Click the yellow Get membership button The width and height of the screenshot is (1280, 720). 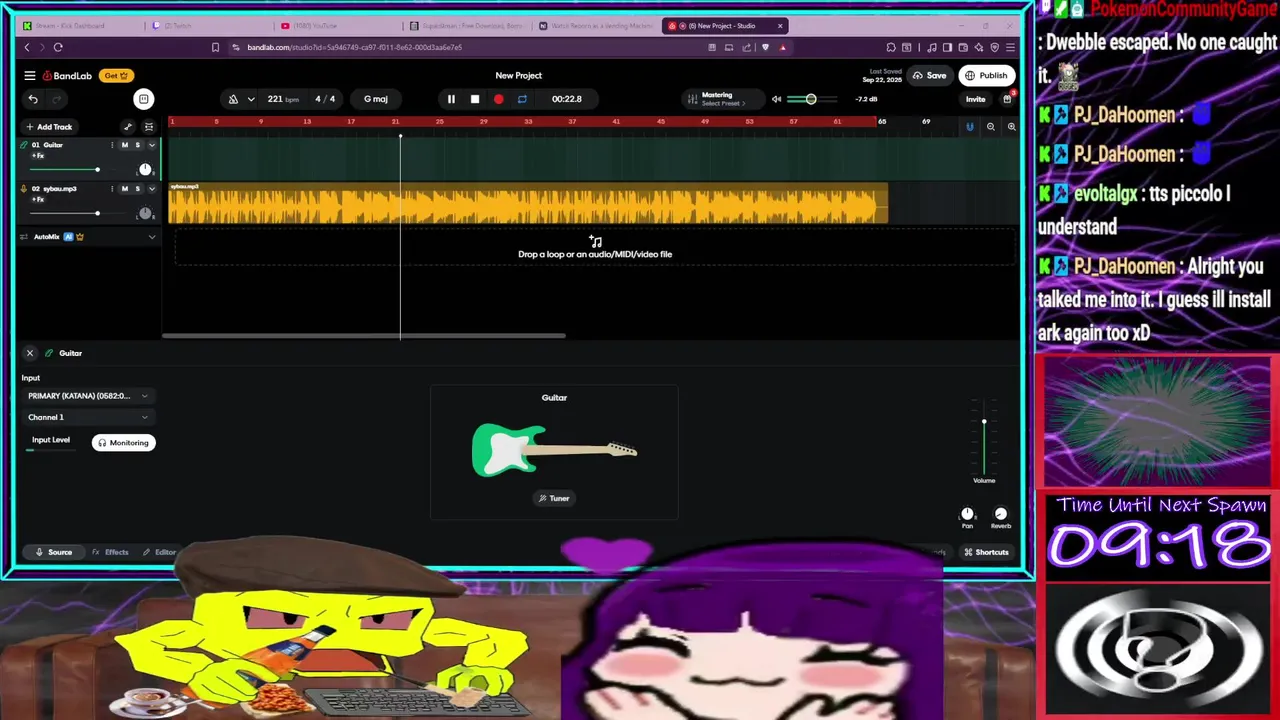pyautogui.click(x=116, y=76)
